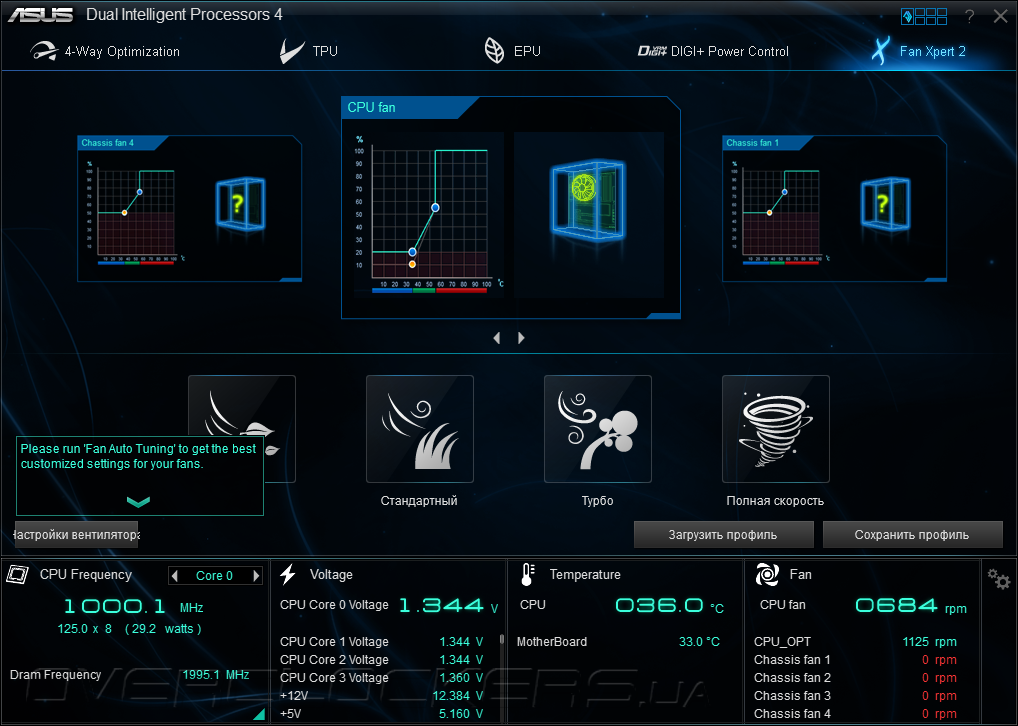Select the Silent fan mode leaf icon
Viewport: 1018px width, 726px height.
point(242,429)
